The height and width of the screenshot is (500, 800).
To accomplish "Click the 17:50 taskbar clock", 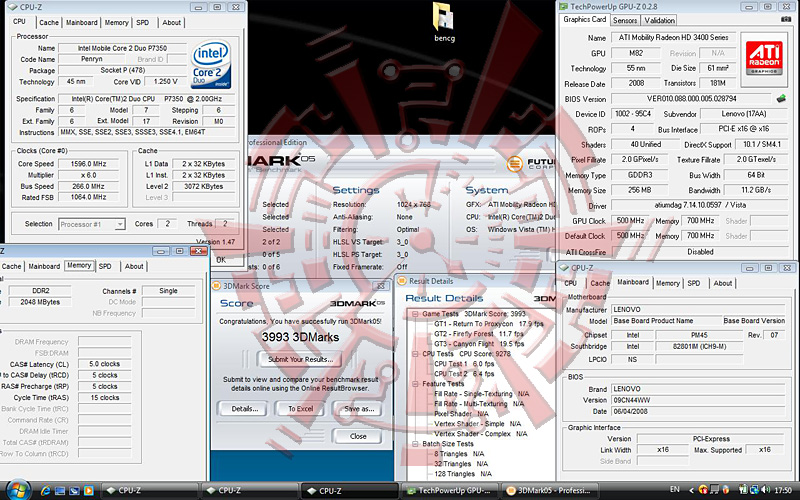I will [x=783, y=490].
